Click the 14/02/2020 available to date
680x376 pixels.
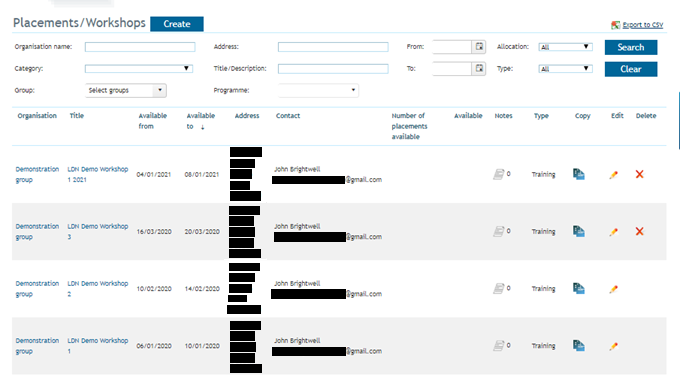(x=202, y=289)
